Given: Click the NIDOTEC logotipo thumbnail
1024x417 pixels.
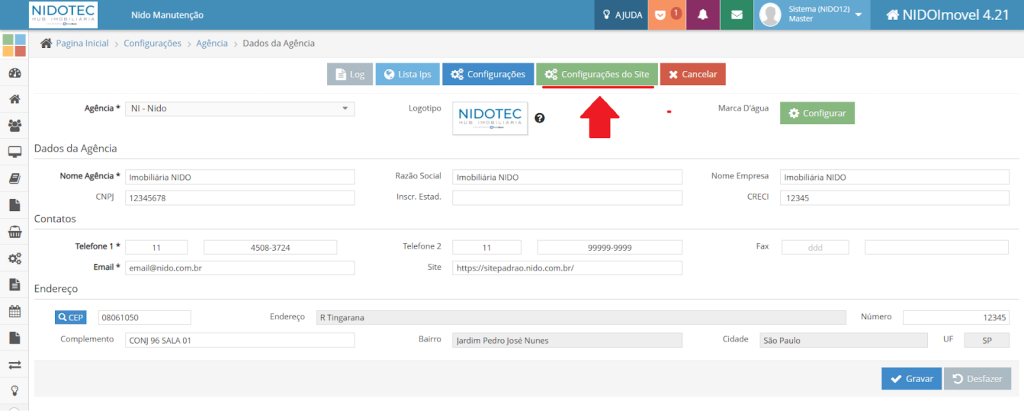Looking at the screenshot, I should 489,118.
